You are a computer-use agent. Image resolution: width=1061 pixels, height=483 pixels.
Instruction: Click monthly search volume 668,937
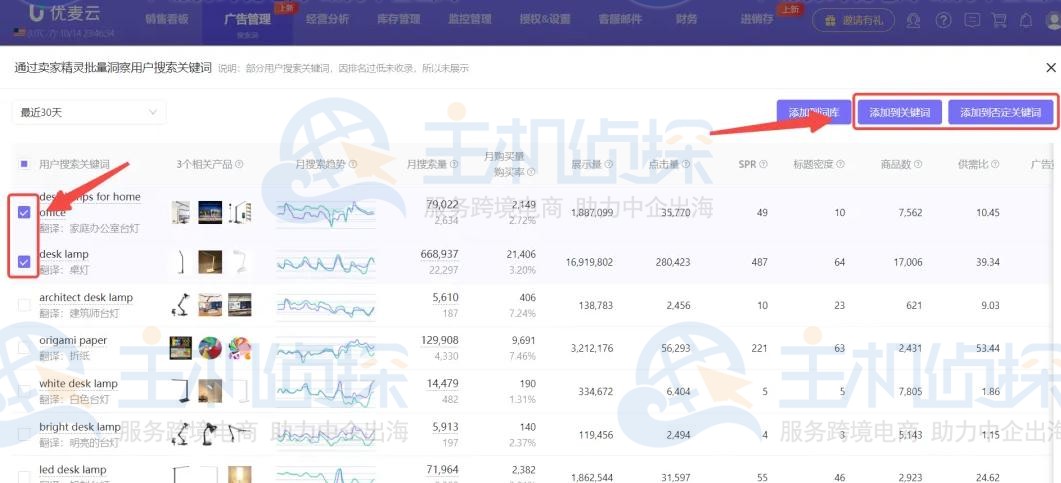[x=438, y=254]
